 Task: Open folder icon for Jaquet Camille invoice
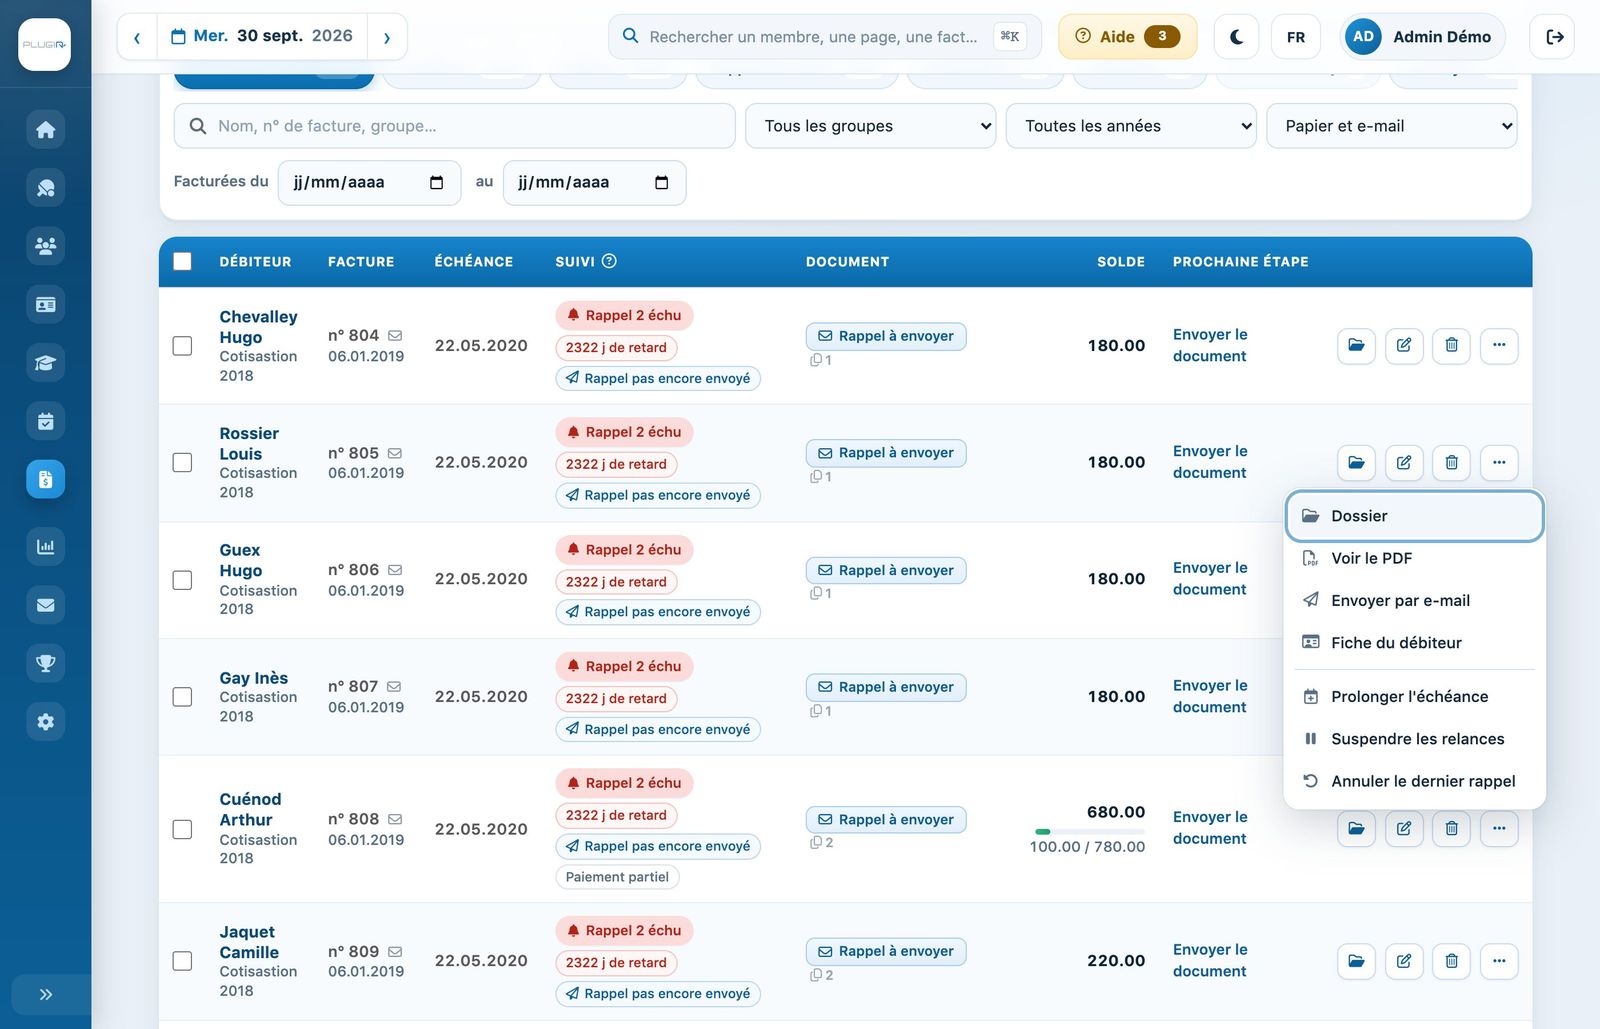tap(1356, 961)
